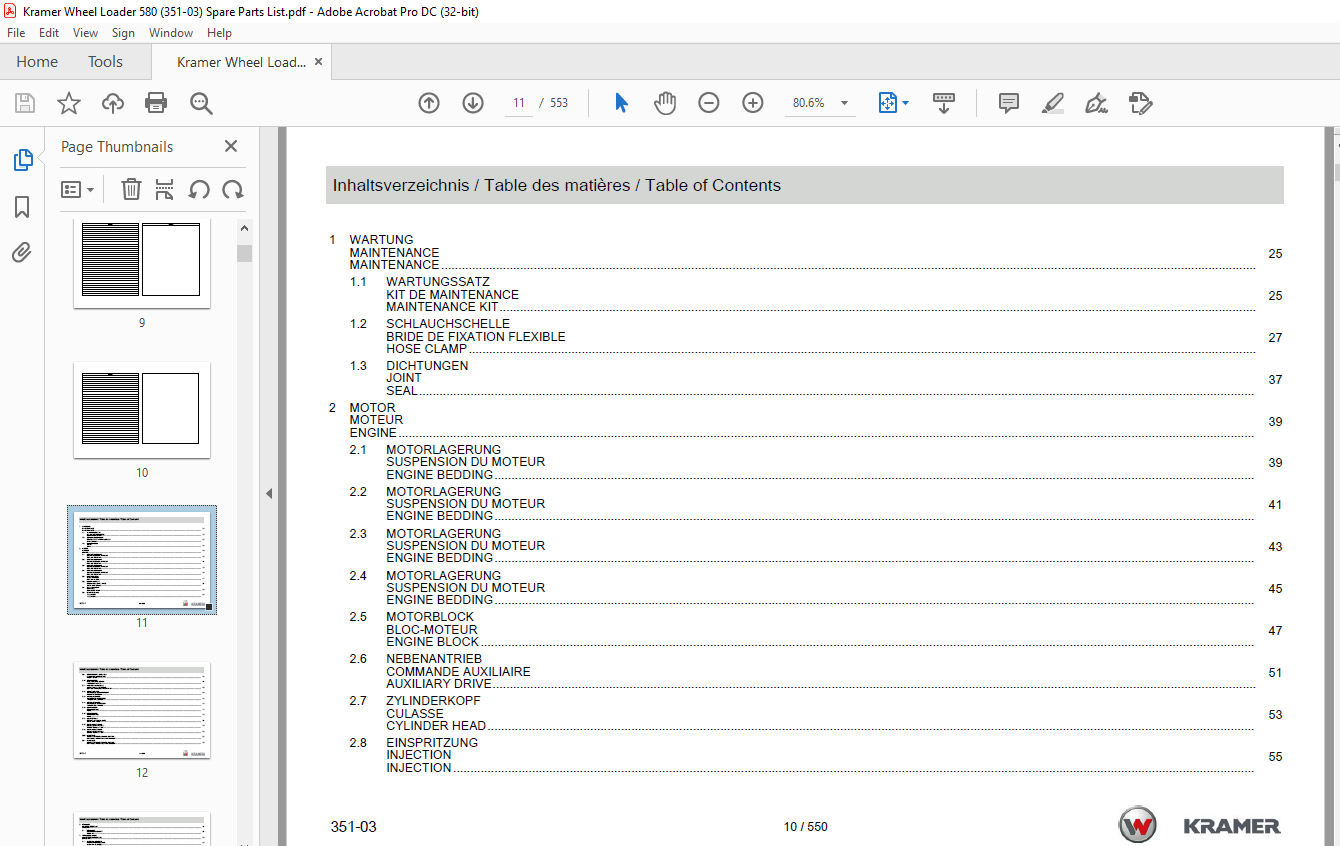Close the Page Thumbnails panel
This screenshot has width=1340, height=846.
(231, 146)
